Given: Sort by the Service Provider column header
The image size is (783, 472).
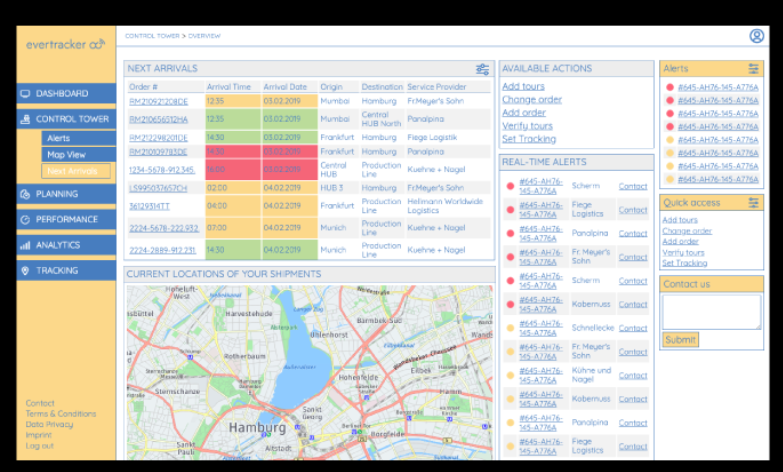Looking at the screenshot, I should (x=436, y=87).
